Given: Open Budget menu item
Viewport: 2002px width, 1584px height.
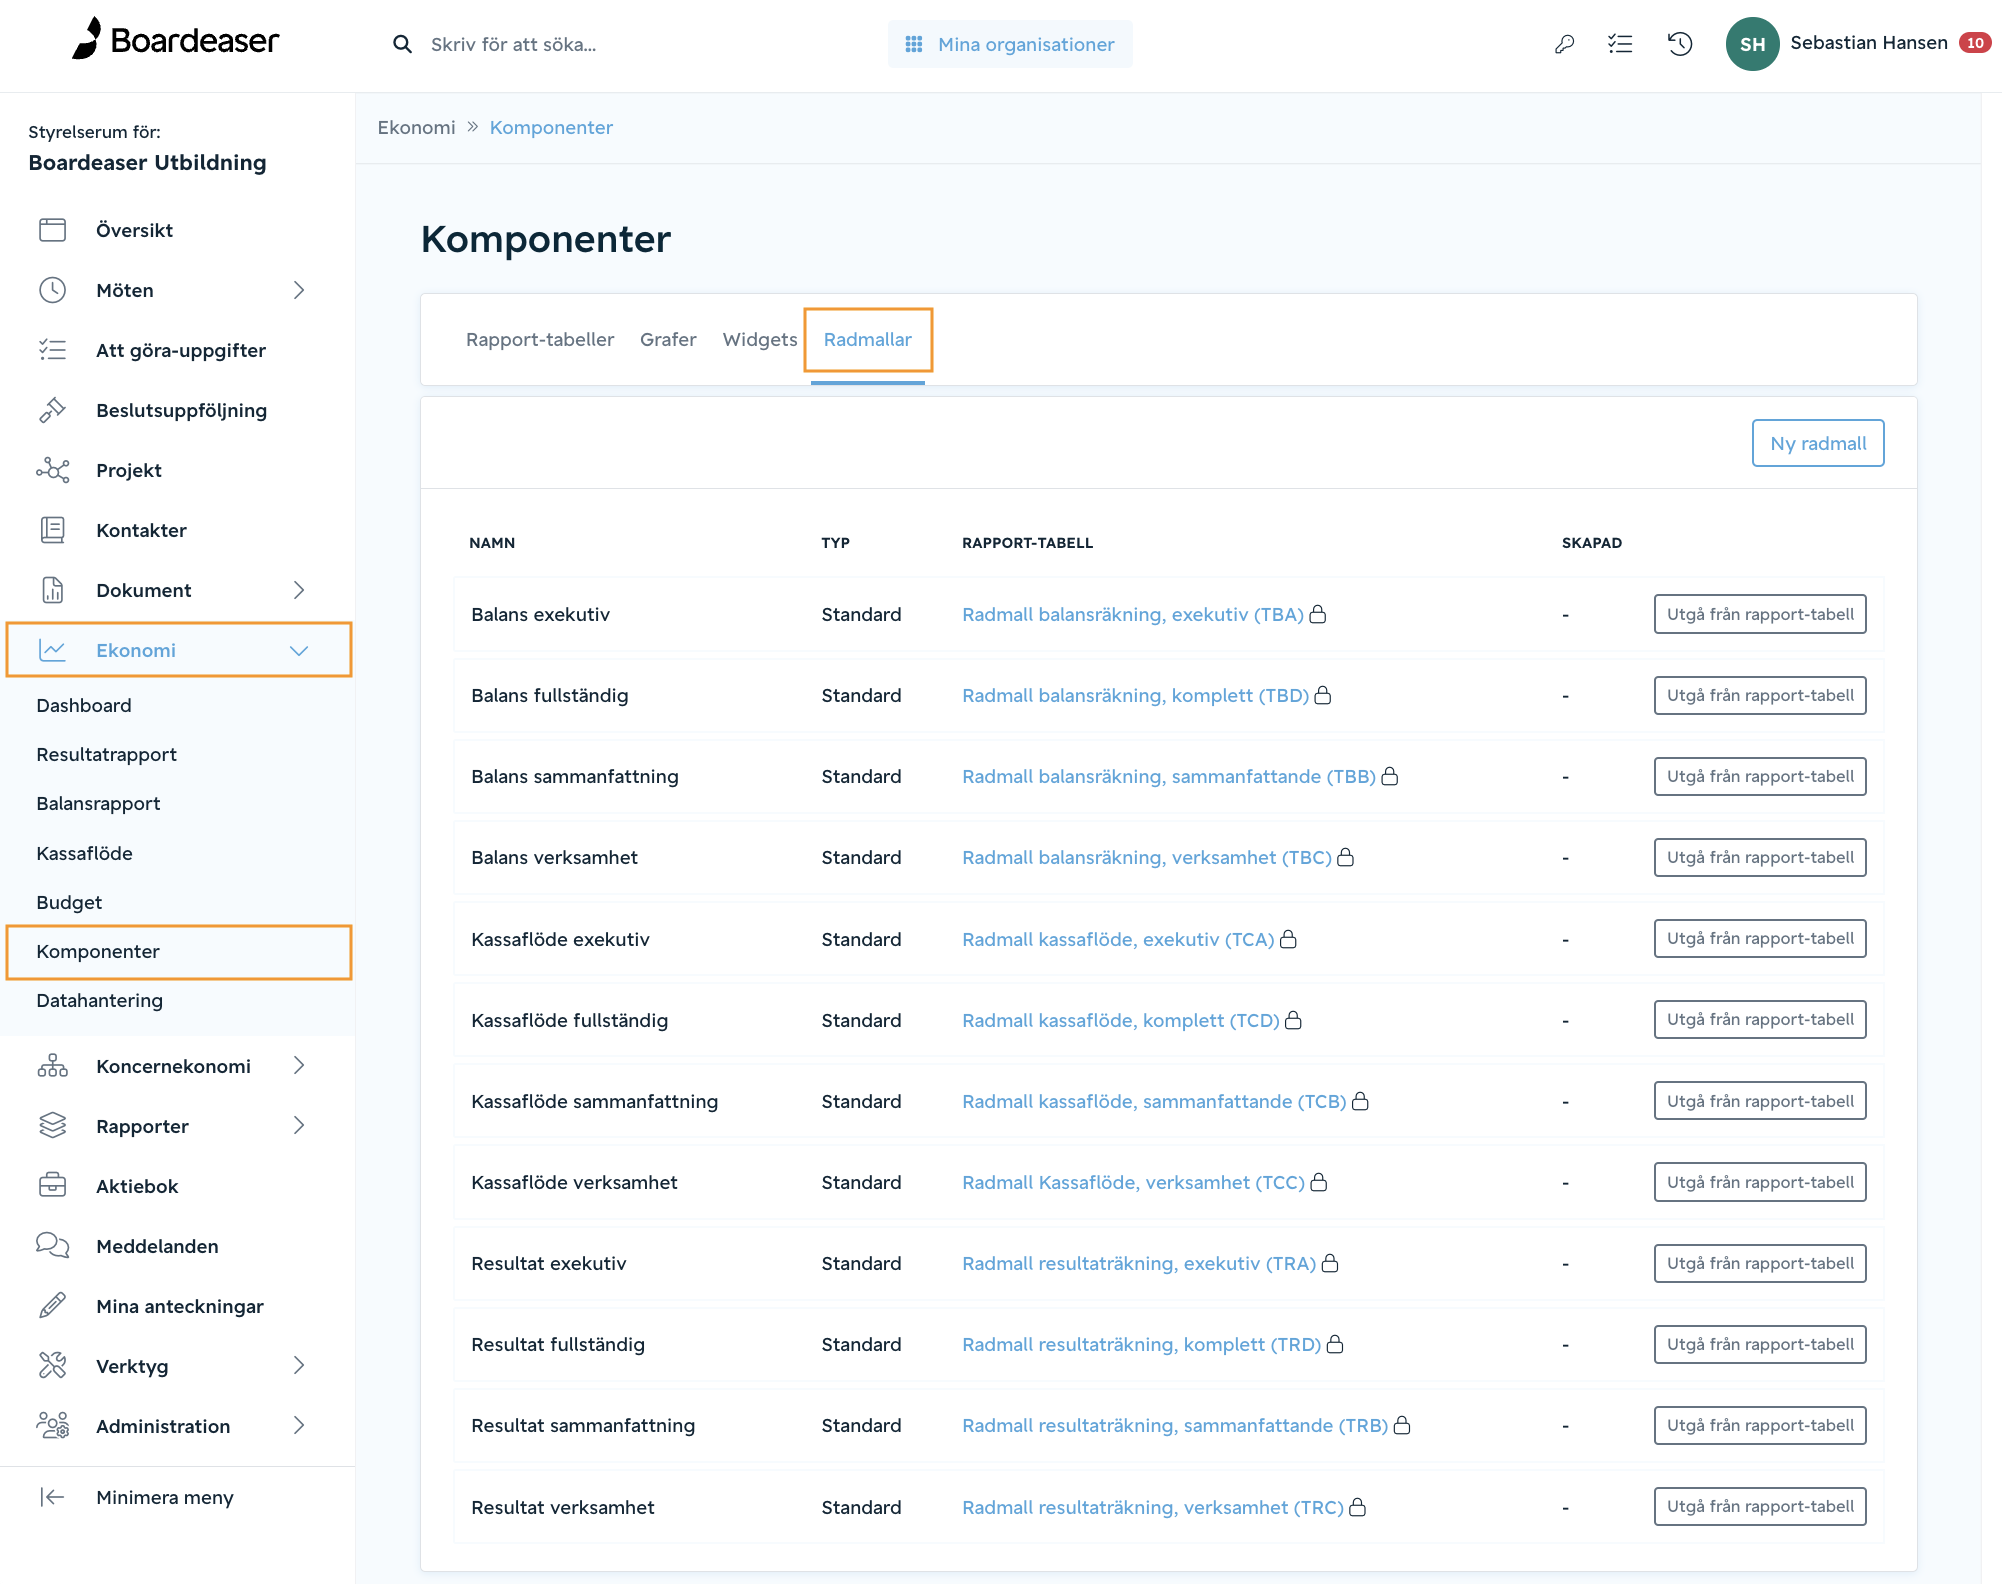Looking at the screenshot, I should [69, 902].
